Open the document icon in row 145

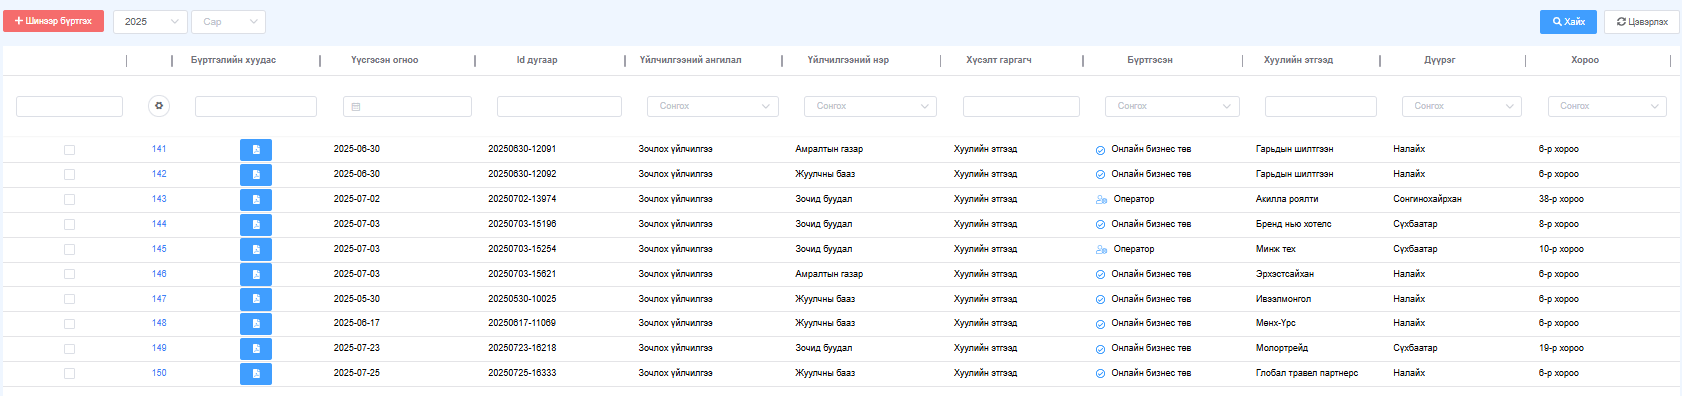coord(256,249)
